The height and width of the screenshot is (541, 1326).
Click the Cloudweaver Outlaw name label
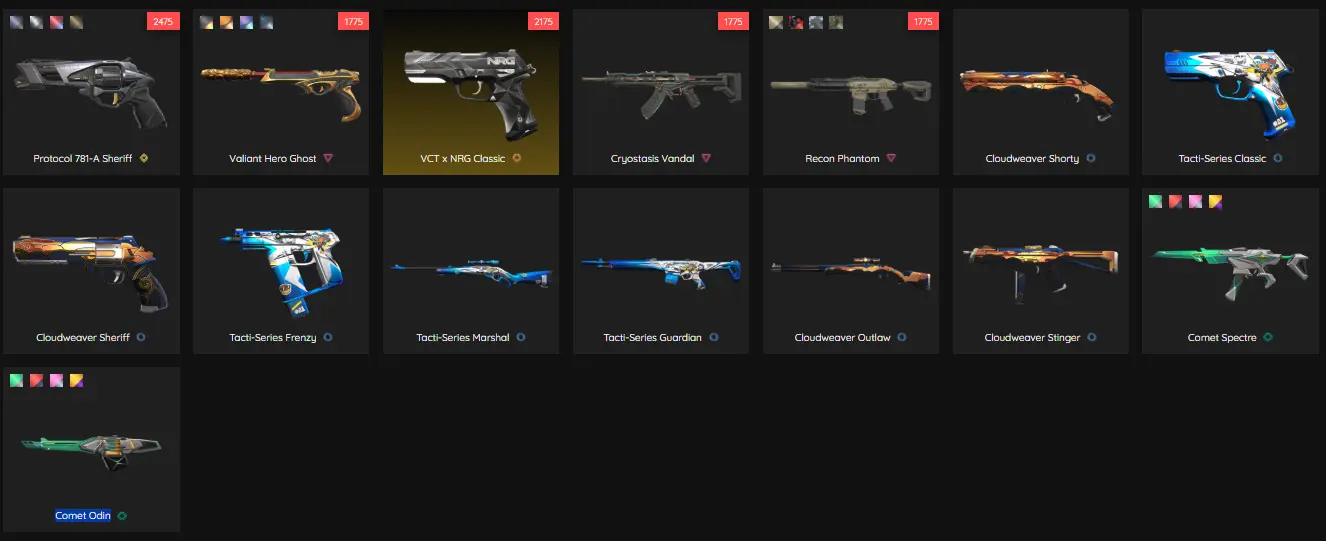842,337
